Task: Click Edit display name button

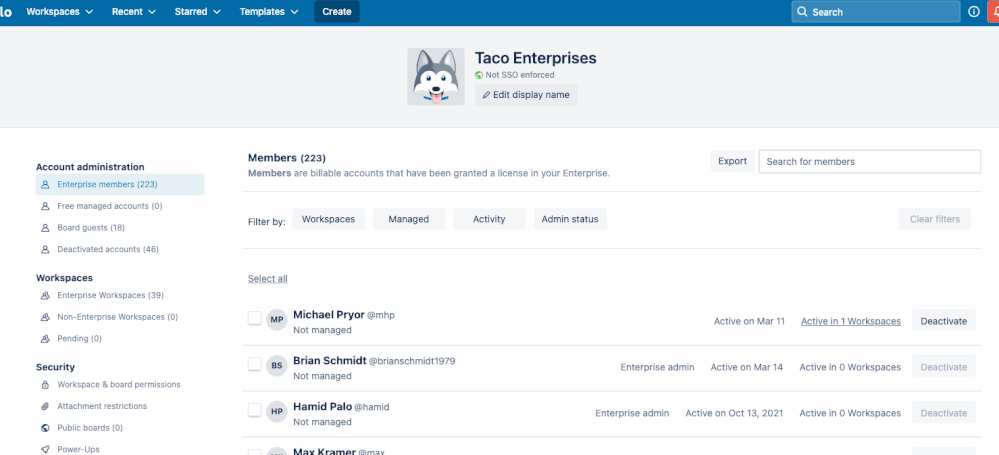Action: tap(526, 95)
